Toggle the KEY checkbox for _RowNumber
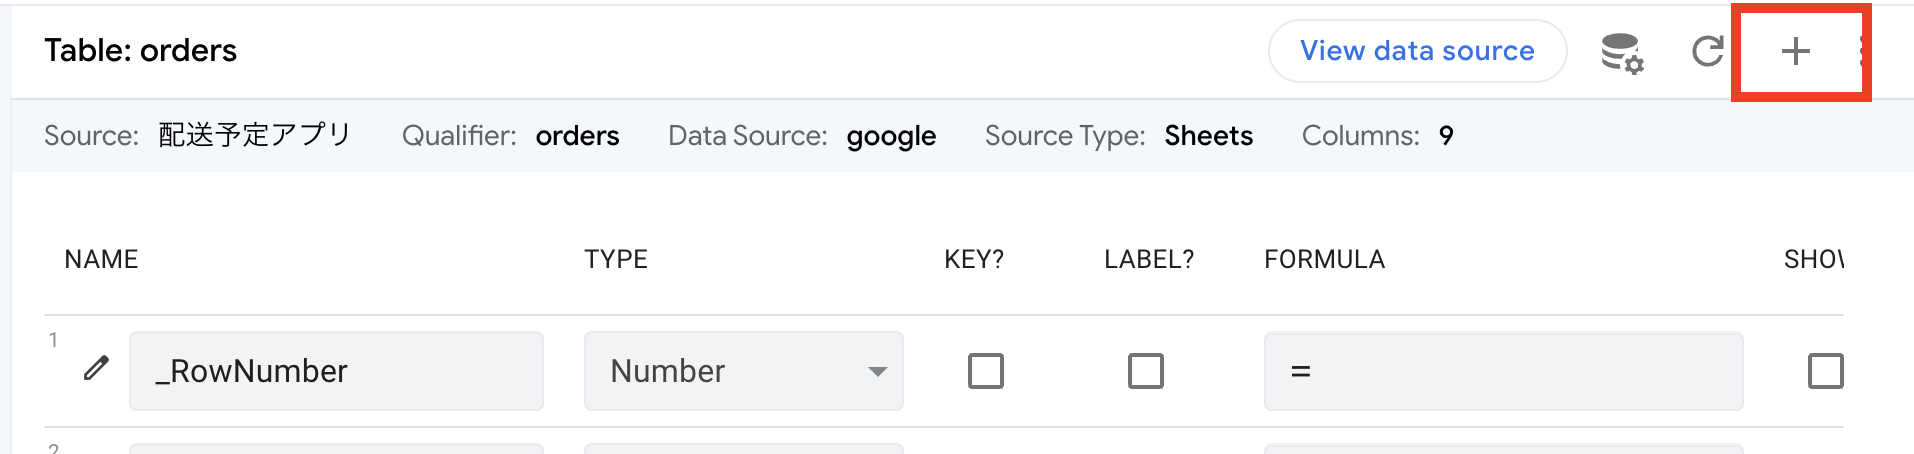Screen dimensions: 1914x454 pyautogui.click(x=985, y=371)
